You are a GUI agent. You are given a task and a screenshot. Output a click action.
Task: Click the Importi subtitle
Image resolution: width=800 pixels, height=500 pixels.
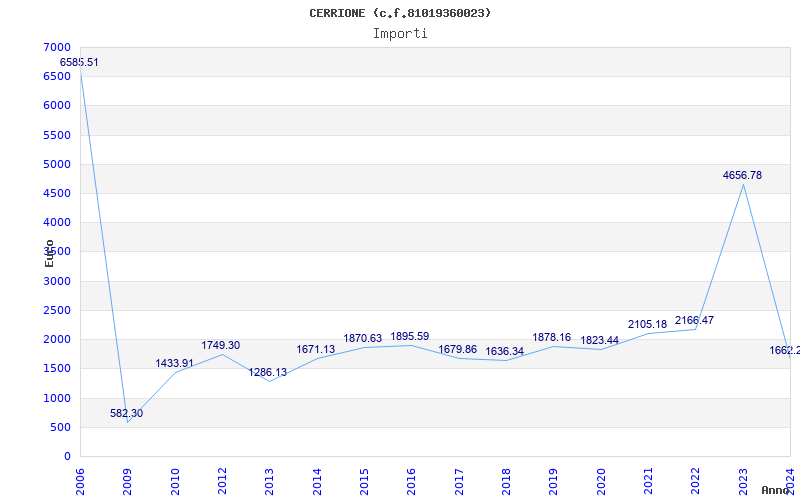point(400,34)
